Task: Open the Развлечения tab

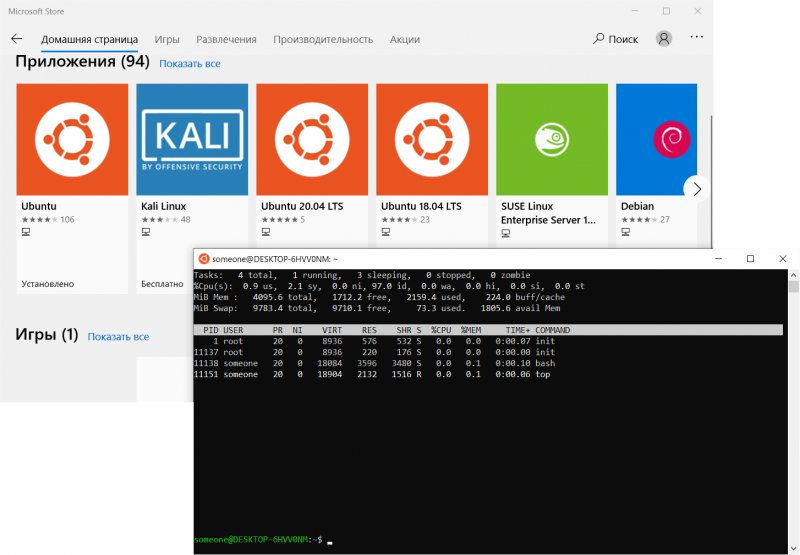Action: click(x=226, y=39)
